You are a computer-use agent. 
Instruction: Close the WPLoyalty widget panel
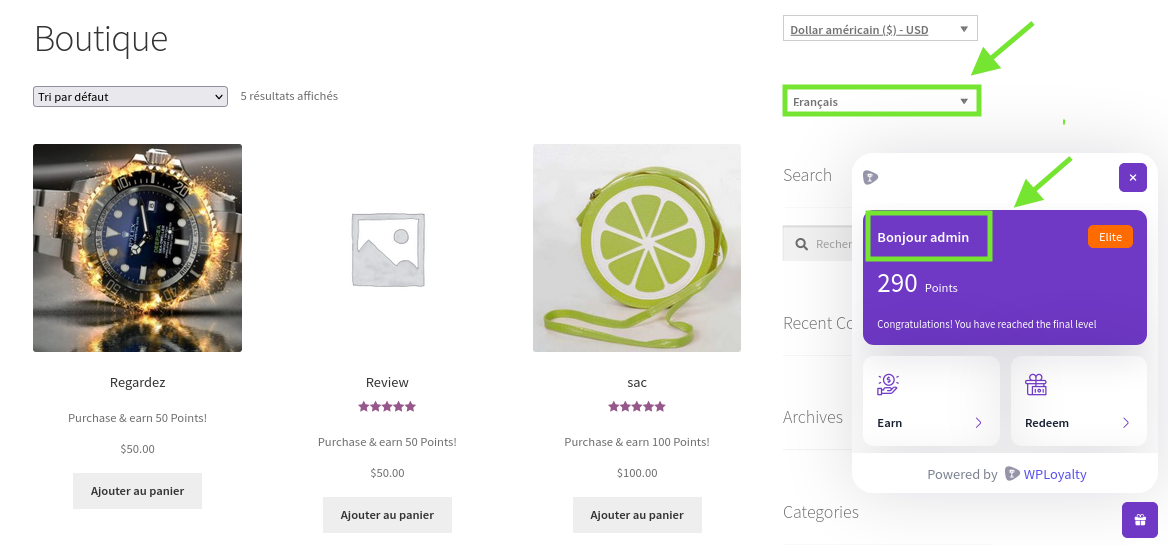[1132, 178]
